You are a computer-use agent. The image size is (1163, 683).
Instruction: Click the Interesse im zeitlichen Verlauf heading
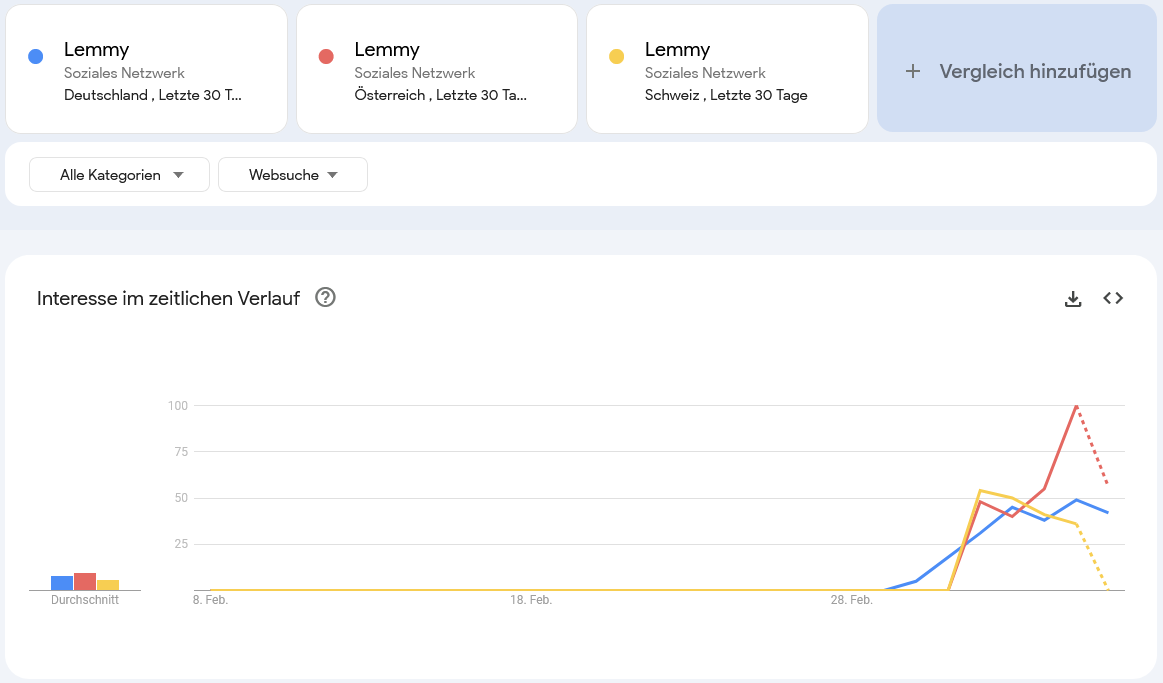pyautogui.click(x=168, y=298)
